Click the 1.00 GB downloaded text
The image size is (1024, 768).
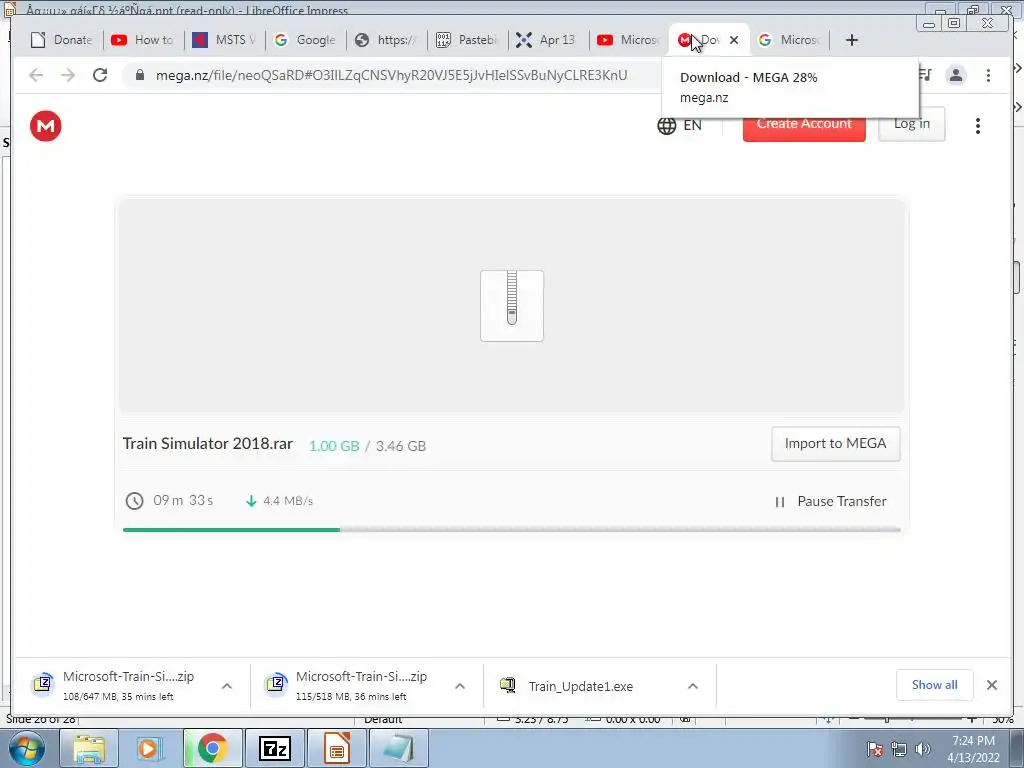point(334,446)
